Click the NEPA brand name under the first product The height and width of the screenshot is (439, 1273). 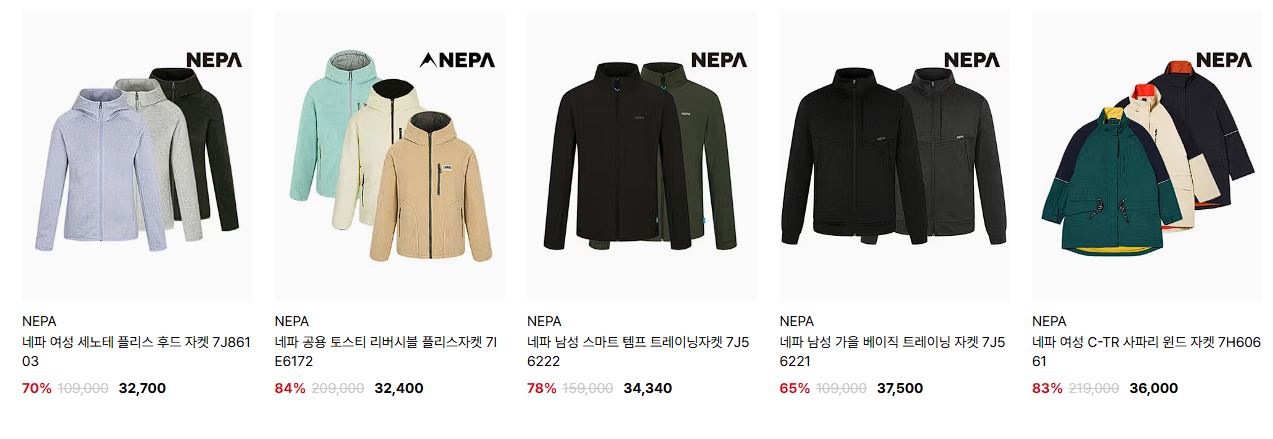point(39,321)
